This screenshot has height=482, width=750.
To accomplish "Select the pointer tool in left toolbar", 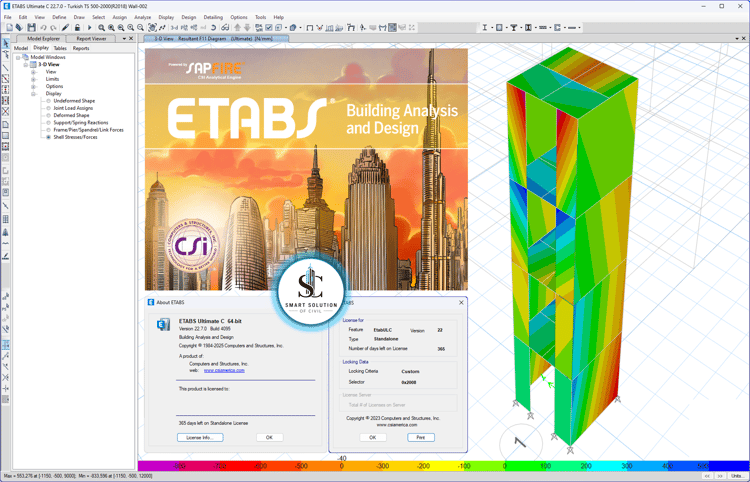I will click(x=6, y=44).
